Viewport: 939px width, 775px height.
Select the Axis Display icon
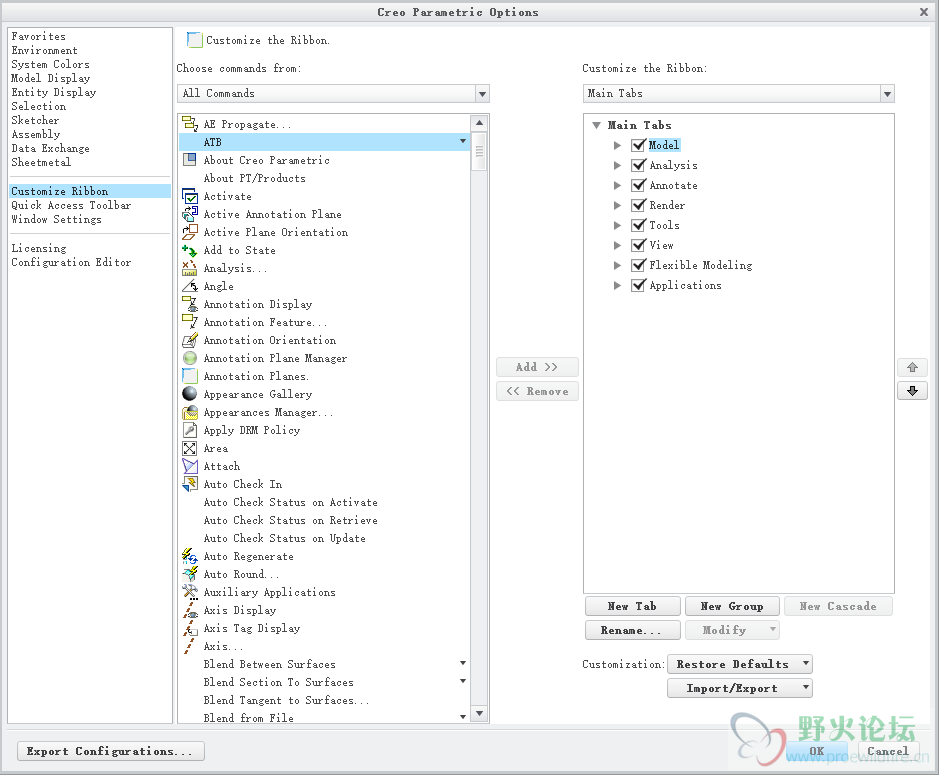point(190,610)
